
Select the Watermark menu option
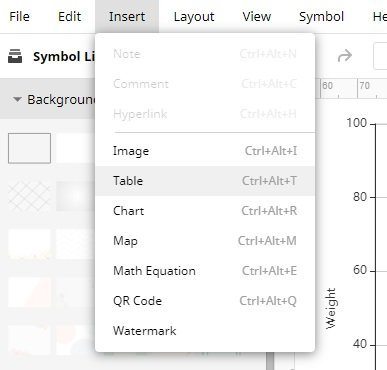pos(205,331)
